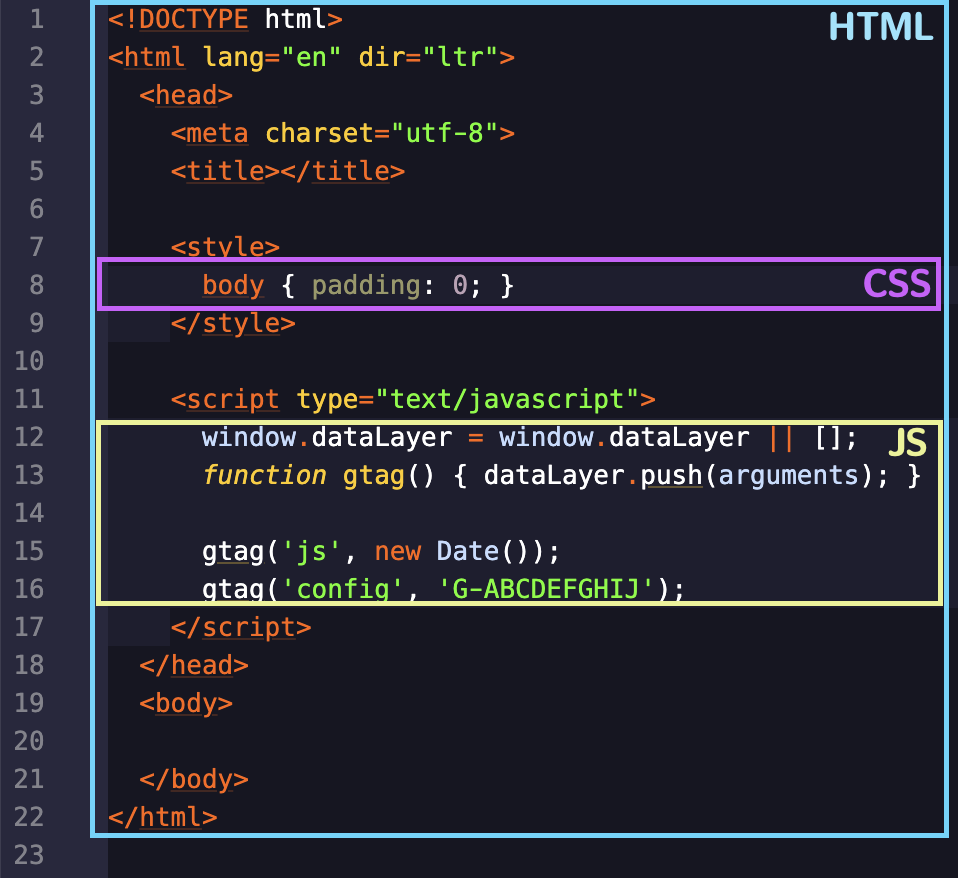Click the 'js' string literal
This screenshot has height=878, width=958.
[311, 552]
